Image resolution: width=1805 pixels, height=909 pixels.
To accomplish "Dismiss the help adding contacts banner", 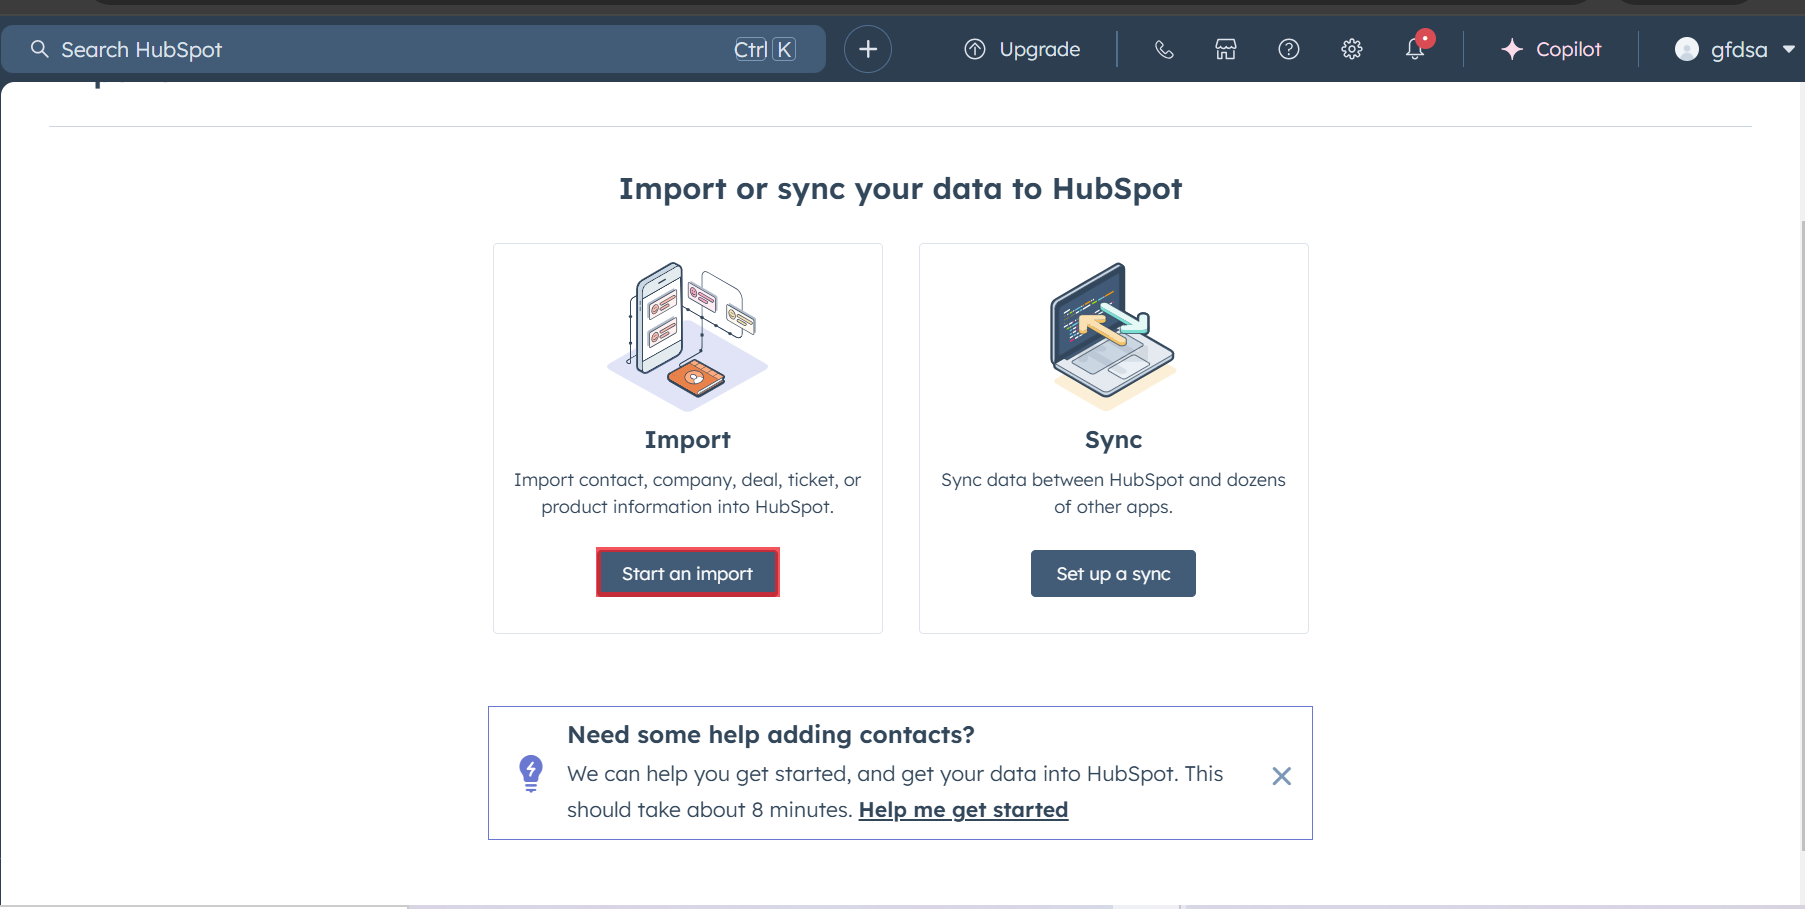I will (1282, 776).
